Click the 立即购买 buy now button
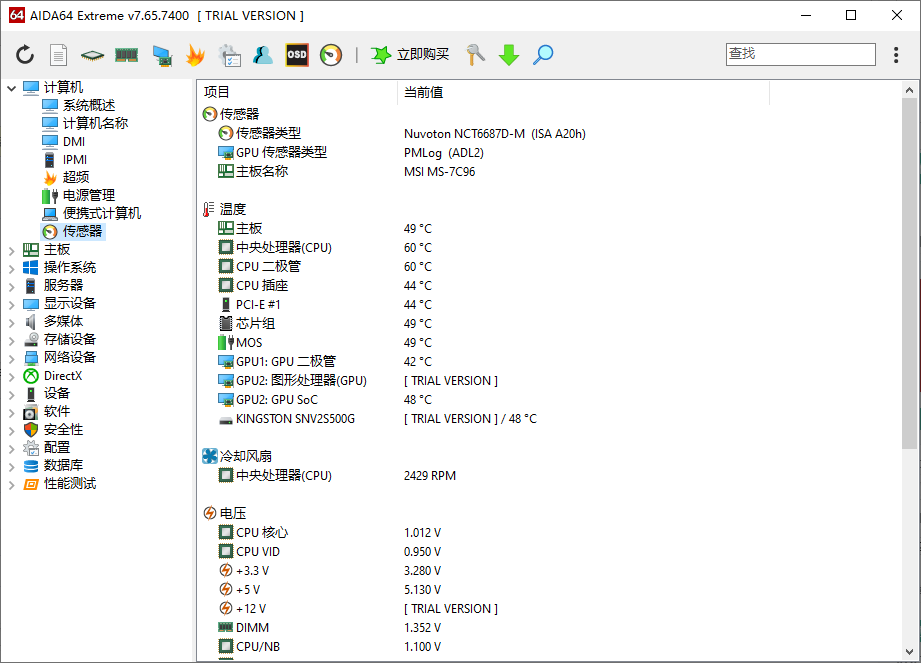 (x=410, y=55)
